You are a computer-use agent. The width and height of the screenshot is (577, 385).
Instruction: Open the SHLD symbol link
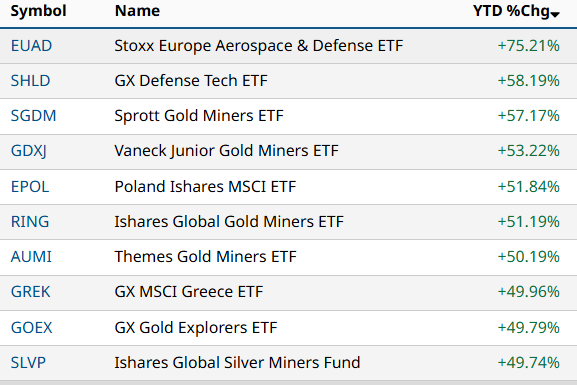tap(30, 81)
